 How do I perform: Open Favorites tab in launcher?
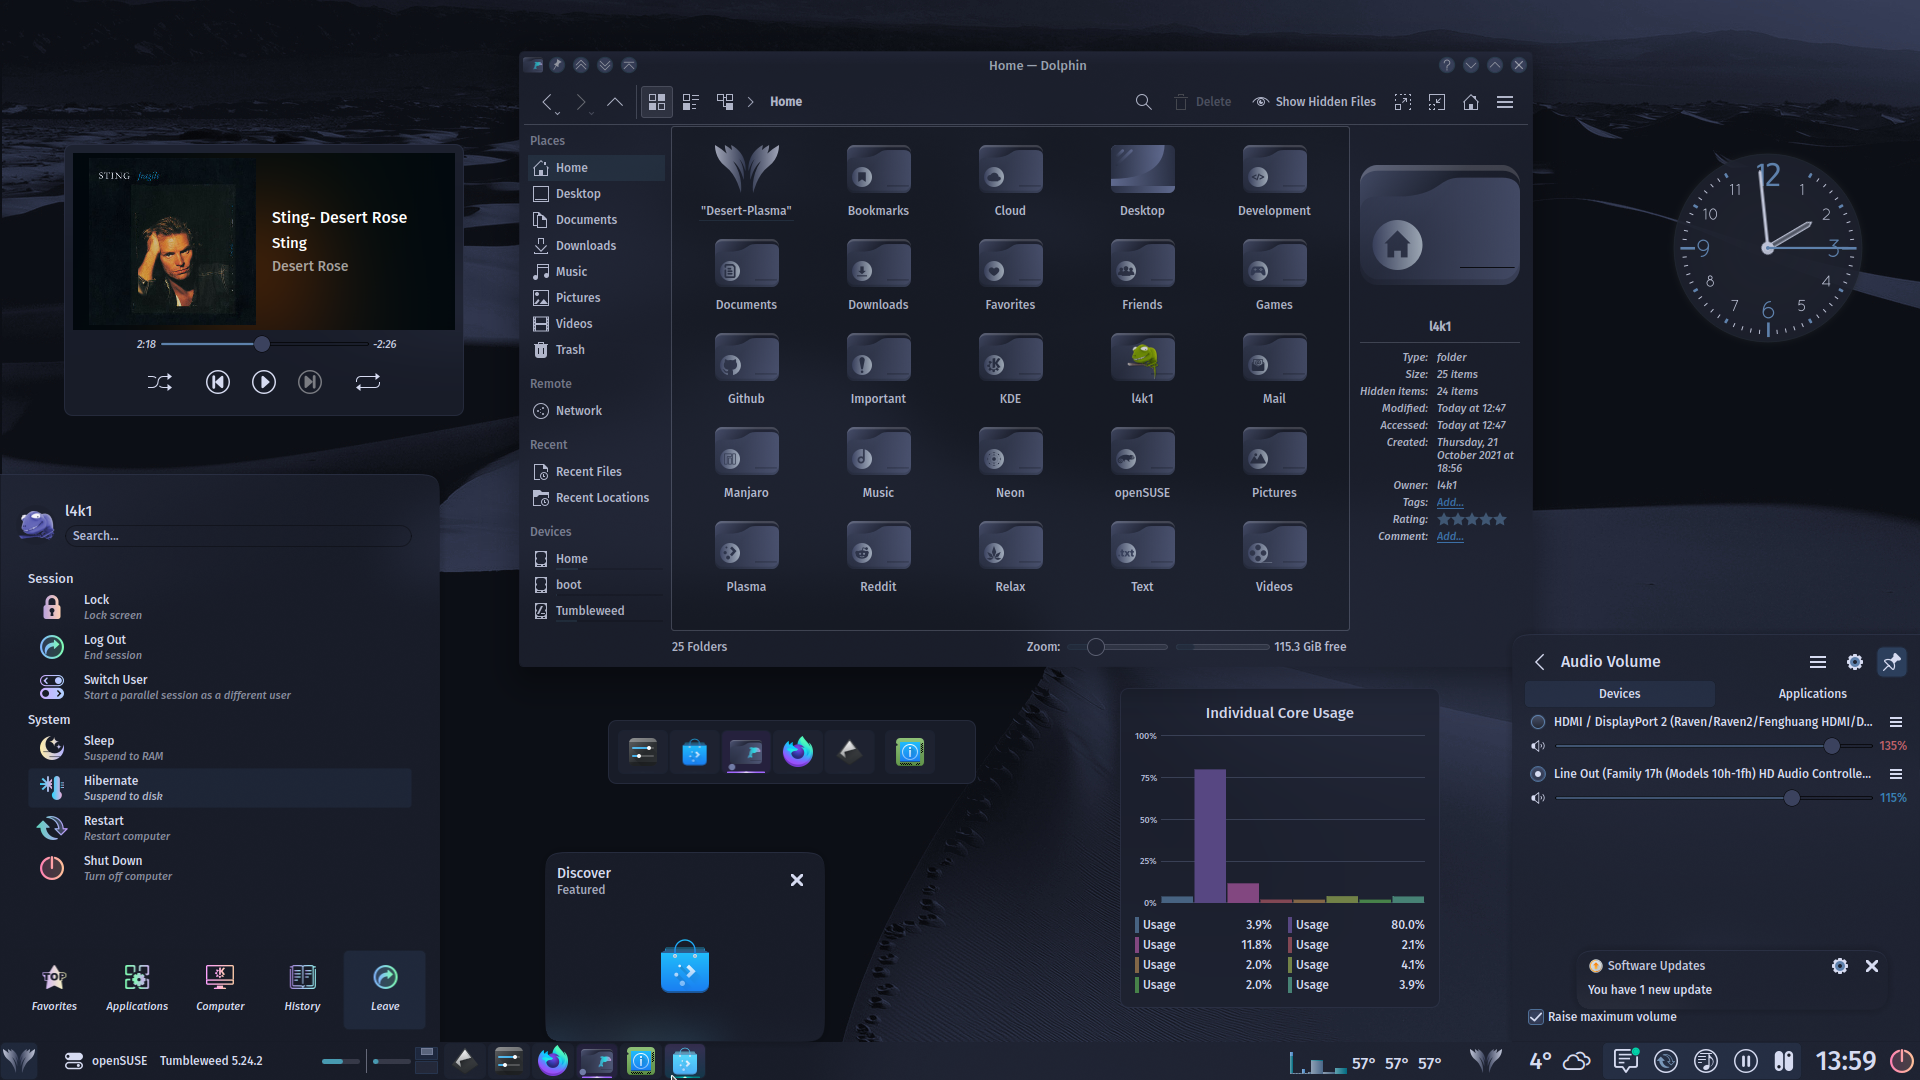(x=54, y=988)
